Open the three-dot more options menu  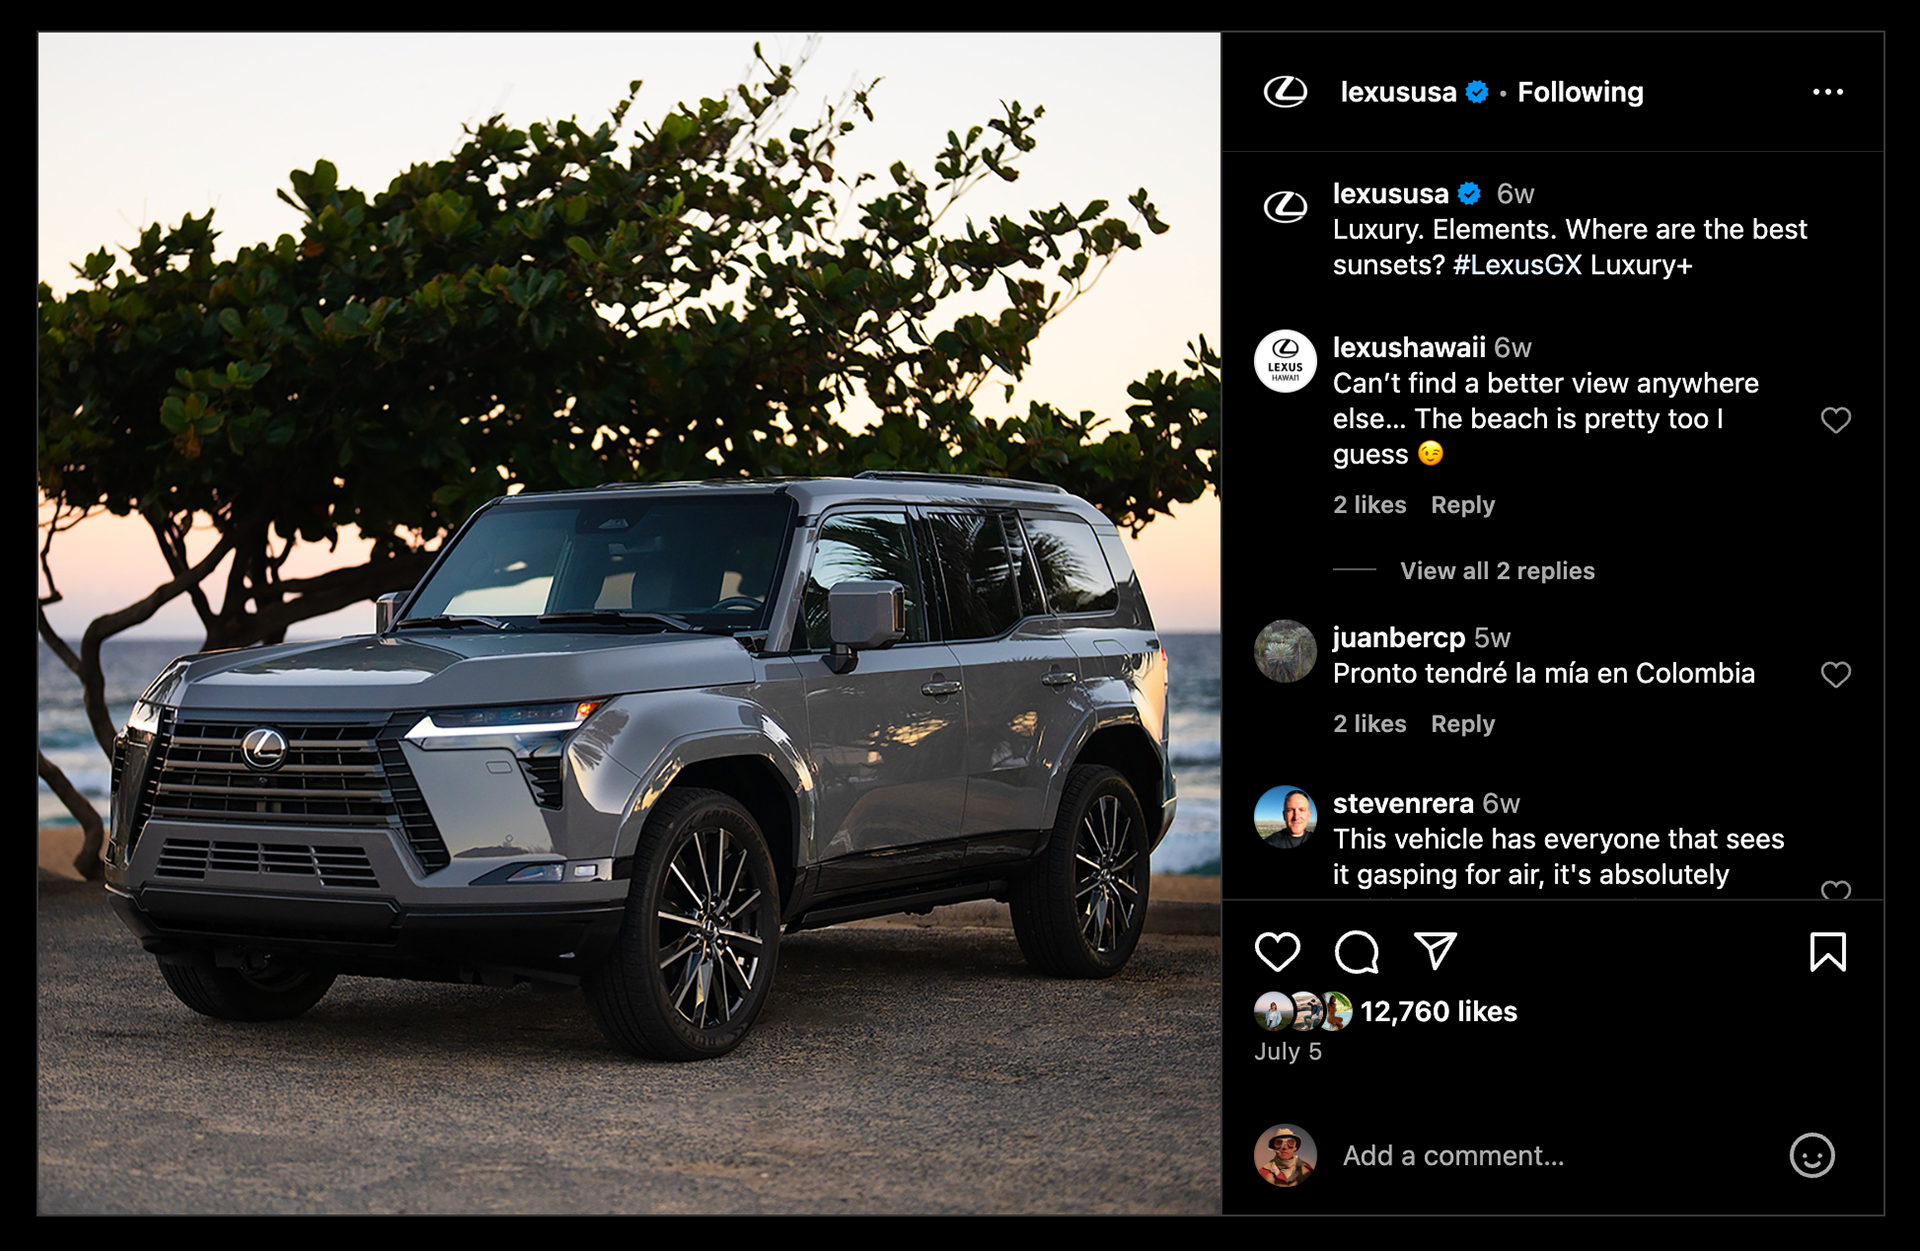coord(1828,92)
